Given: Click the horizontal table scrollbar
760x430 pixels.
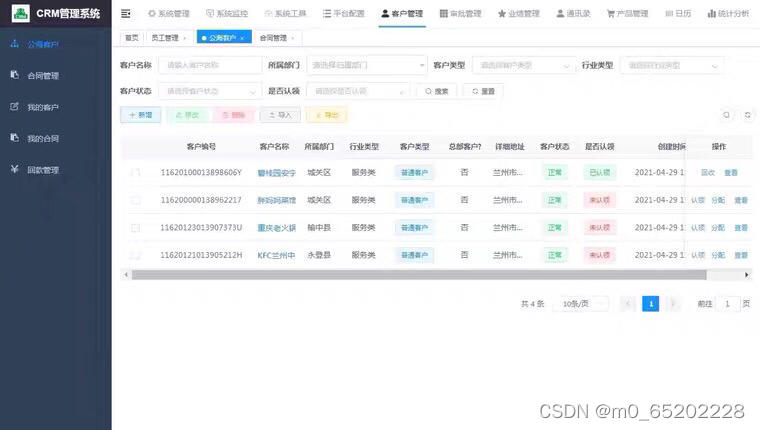Looking at the screenshot, I should point(419,275).
